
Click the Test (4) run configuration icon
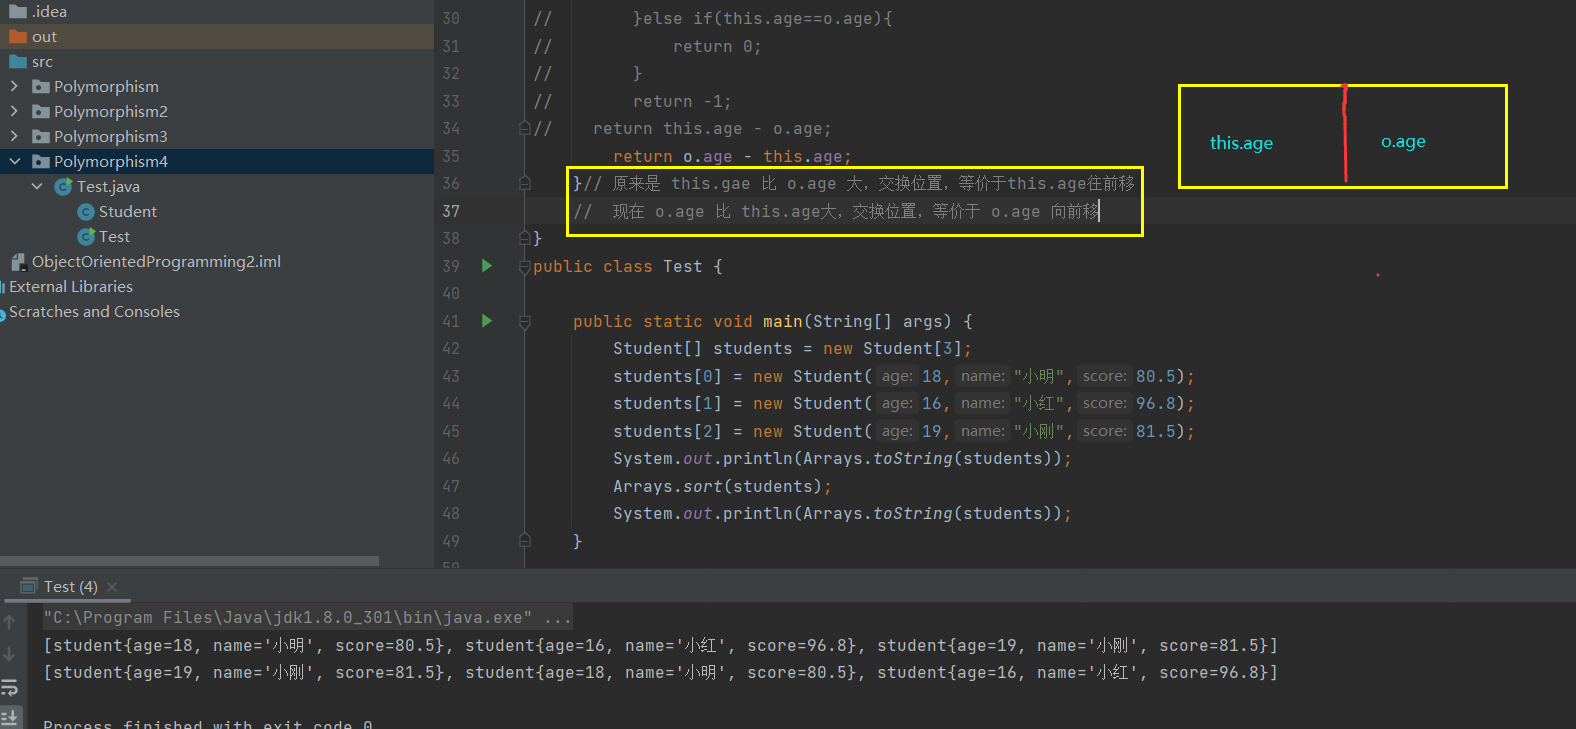[x=29, y=587]
